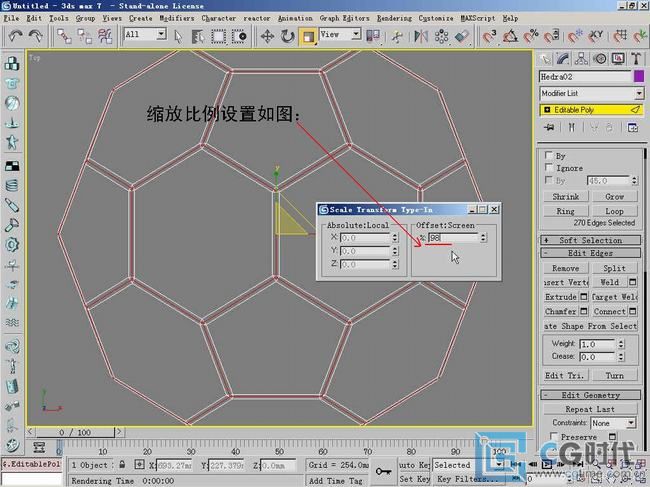Click the Redo arrow icon
Viewport: 650px width, 487px height.
[36, 36]
